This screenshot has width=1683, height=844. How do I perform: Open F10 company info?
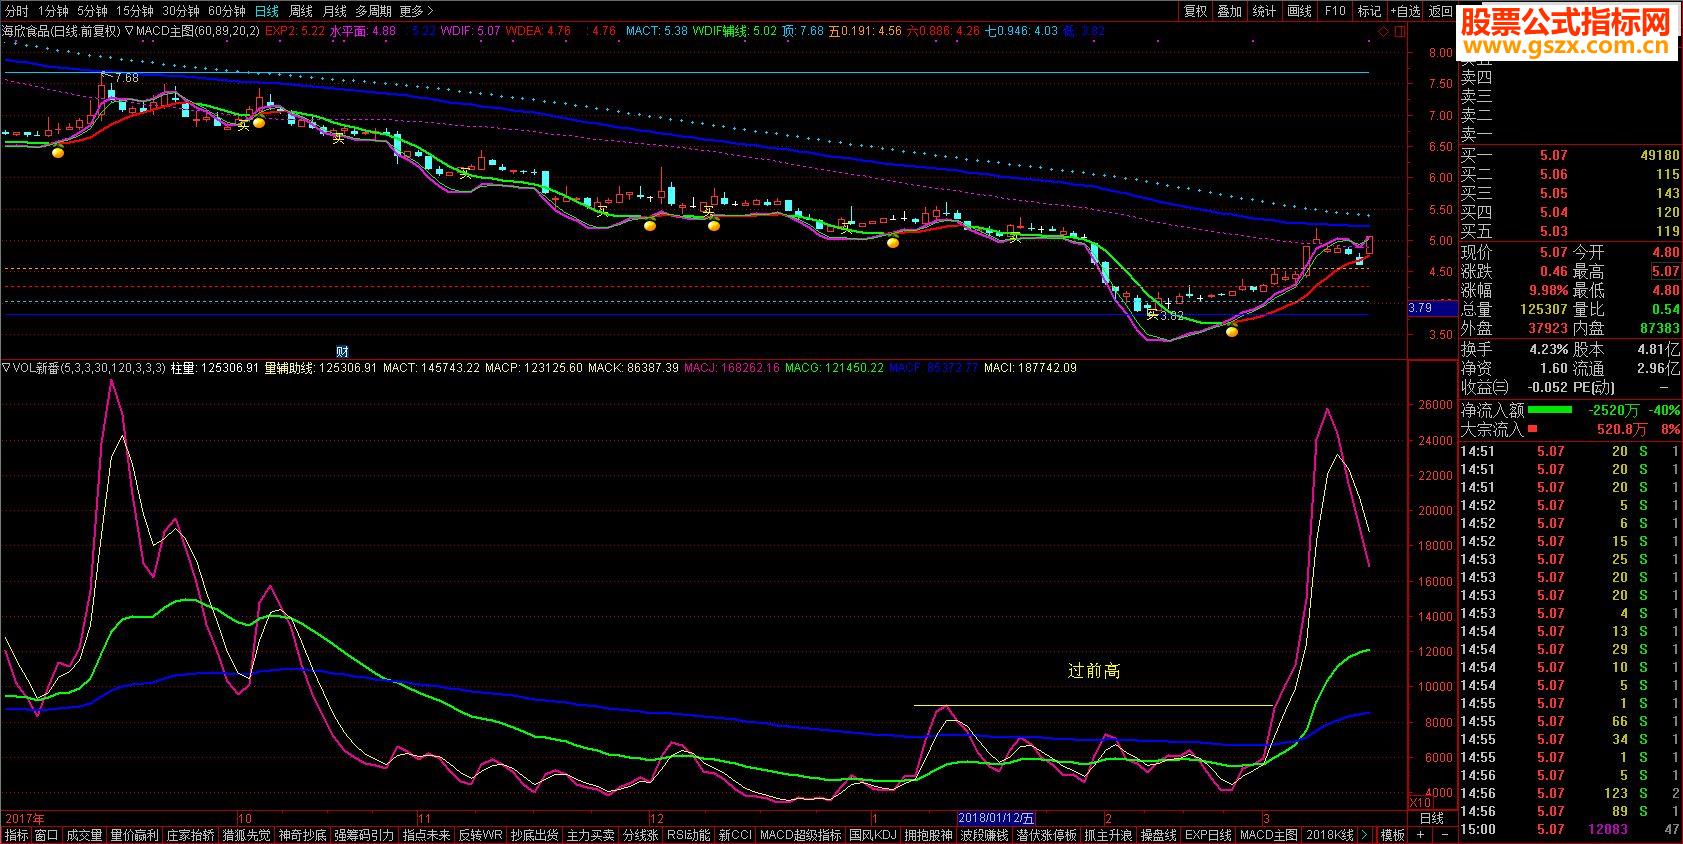pyautogui.click(x=1335, y=11)
